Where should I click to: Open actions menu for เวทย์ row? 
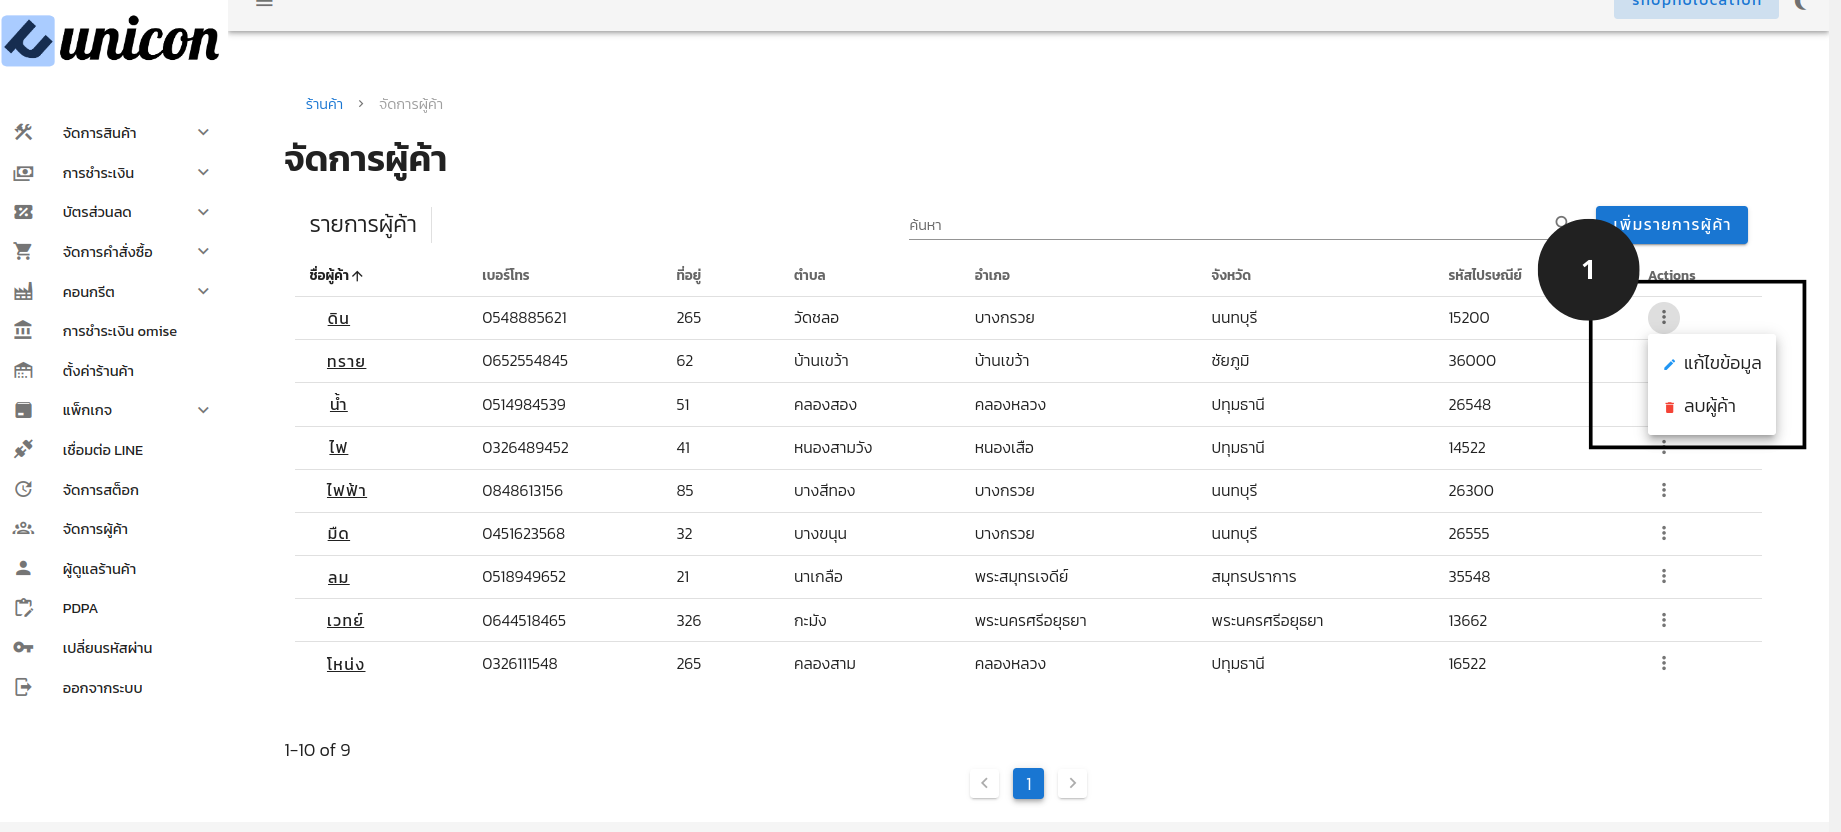(1663, 620)
